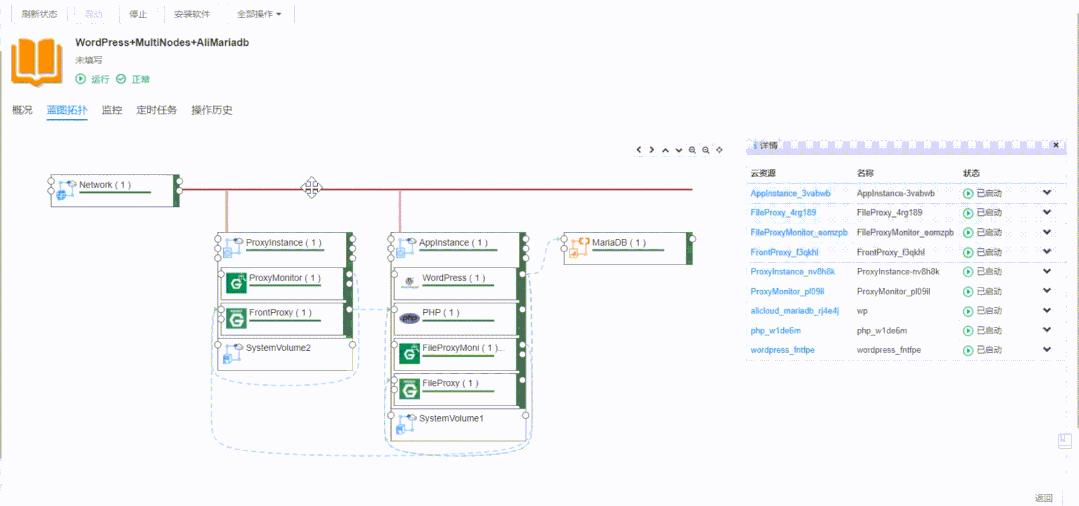Select the ProxyInstance node icon
This screenshot has width=1079, height=506.
[x=234, y=247]
